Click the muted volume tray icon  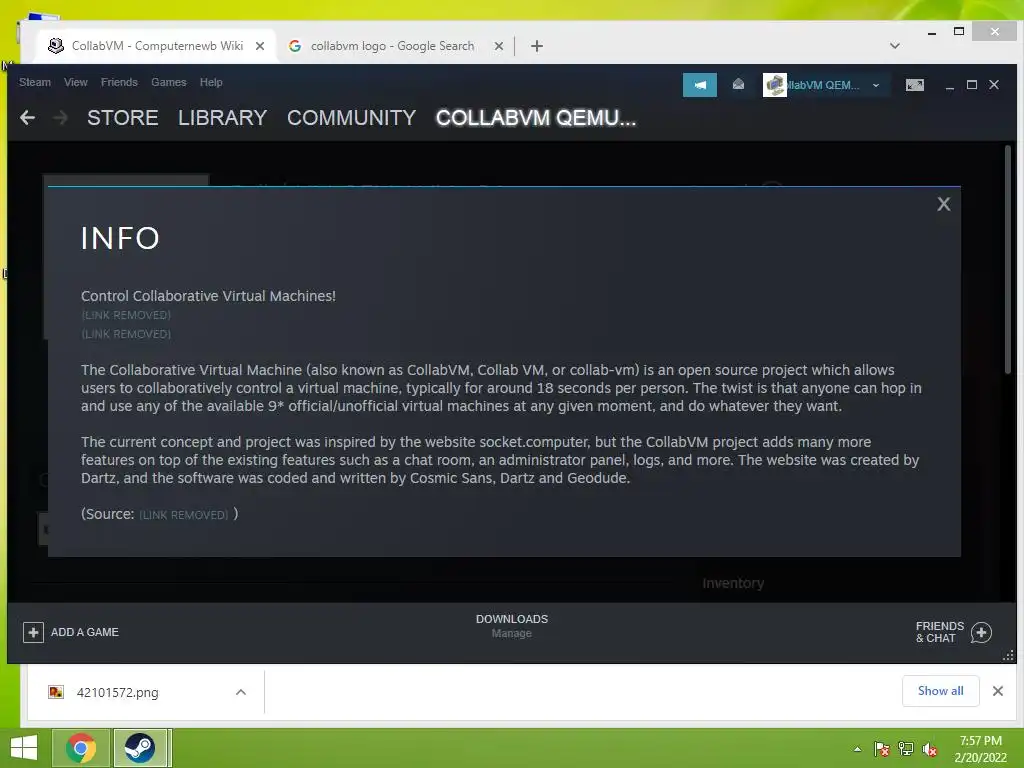(930, 749)
